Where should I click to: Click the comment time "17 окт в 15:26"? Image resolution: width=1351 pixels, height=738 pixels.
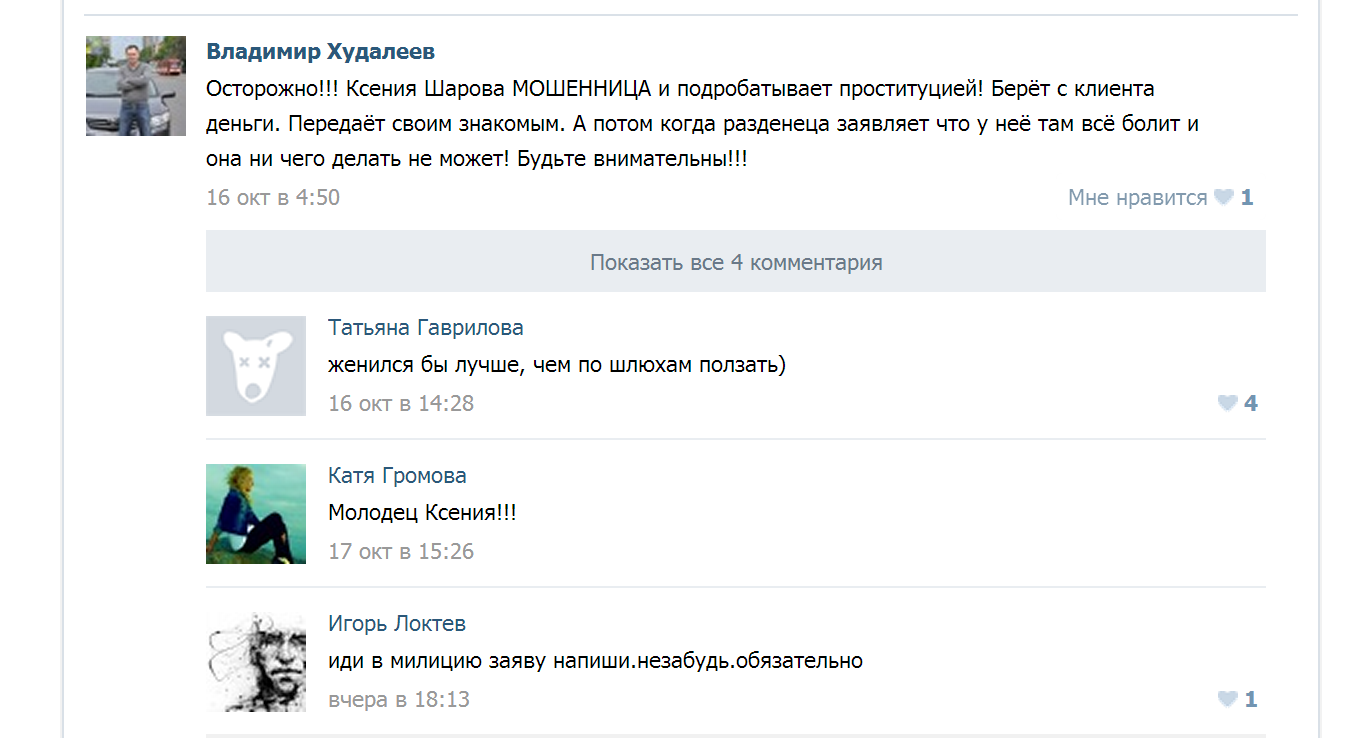coord(401,552)
